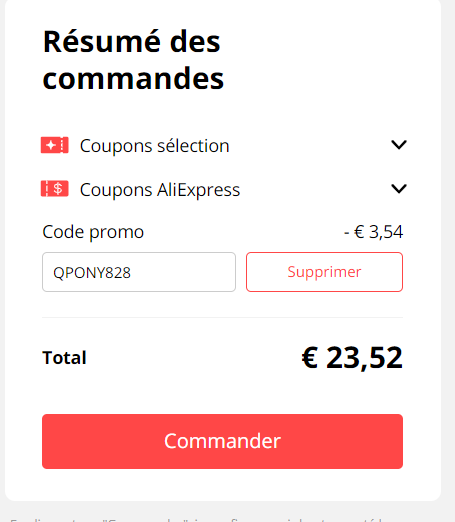Click the dollar ticket icon beside Coupons AliExpress
Image resolution: width=455 pixels, height=522 pixels.
55,189
